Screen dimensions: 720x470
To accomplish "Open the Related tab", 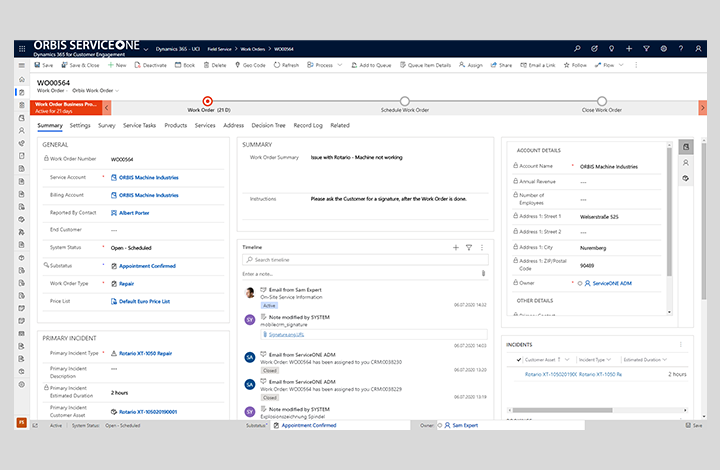I will point(340,125).
